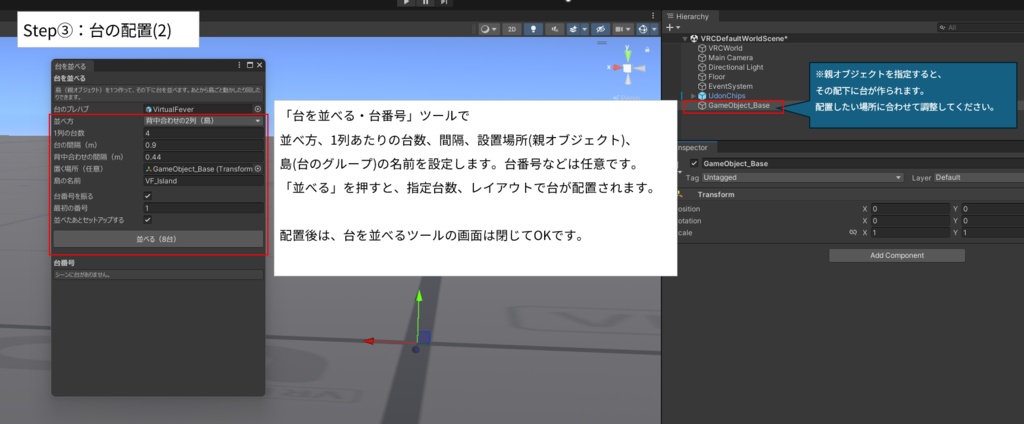Select GameObject_Base in Hierarchy
Viewport: 1024px width, 424px height.
738,105
